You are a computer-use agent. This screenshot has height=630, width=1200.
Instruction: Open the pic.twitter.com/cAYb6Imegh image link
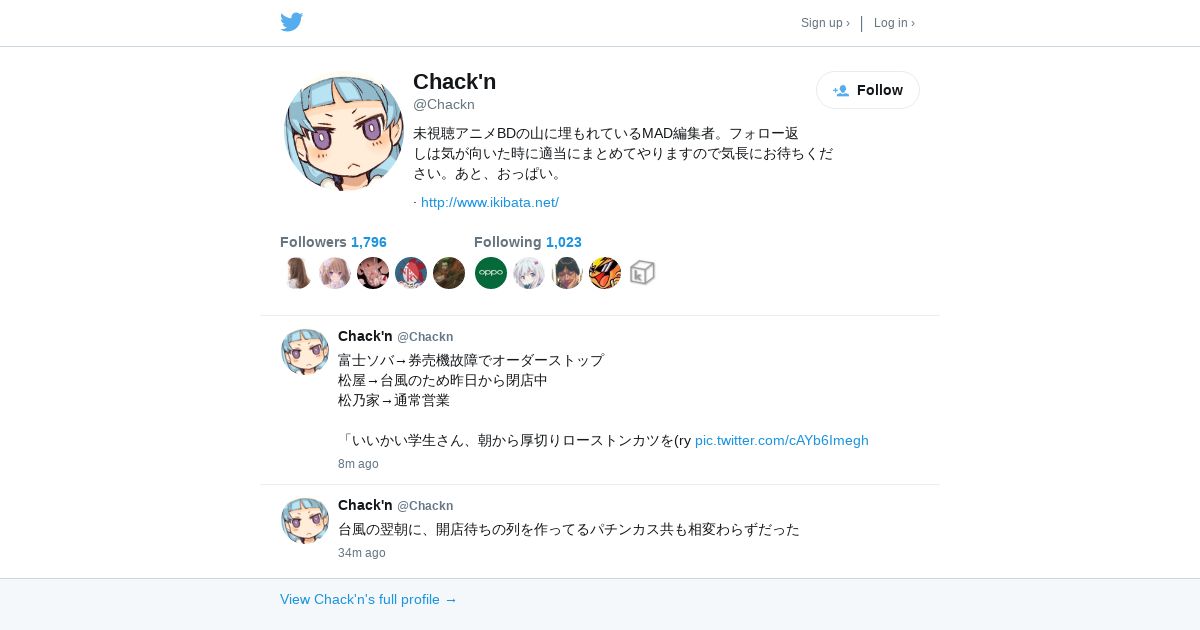[x=782, y=440]
